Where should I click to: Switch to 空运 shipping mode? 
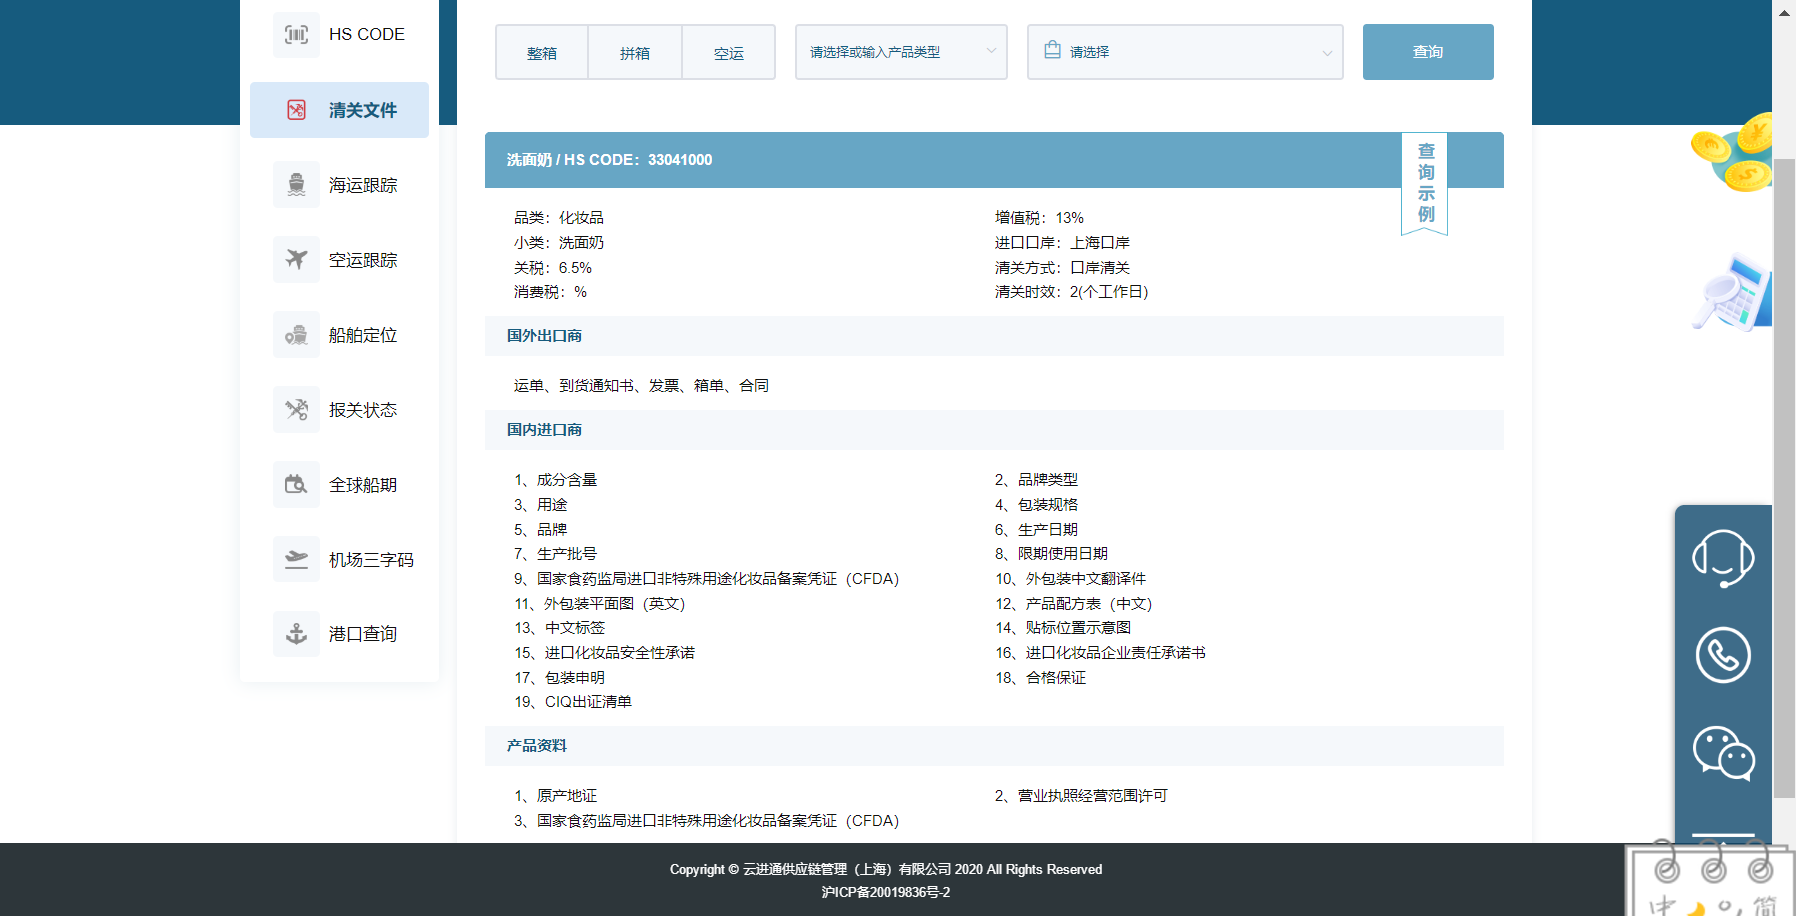click(x=728, y=53)
